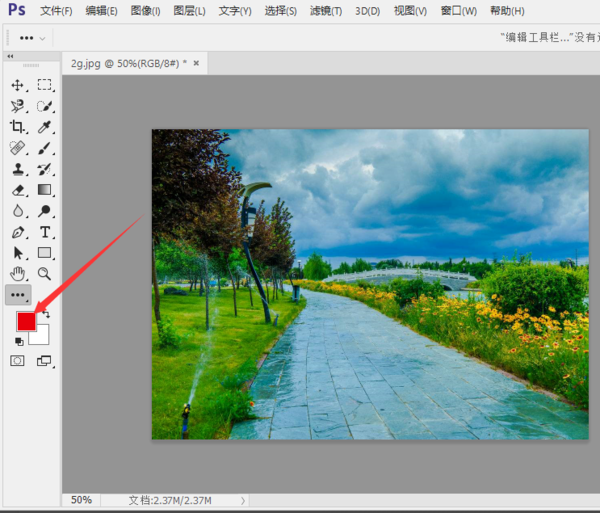
Task: Collapse the toolbar with double-arrow
Action: pyautogui.click(x=10, y=56)
